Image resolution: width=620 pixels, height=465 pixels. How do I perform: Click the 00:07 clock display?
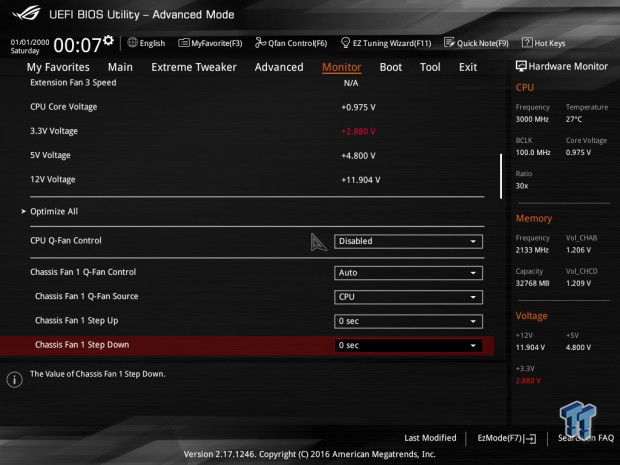point(78,45)
